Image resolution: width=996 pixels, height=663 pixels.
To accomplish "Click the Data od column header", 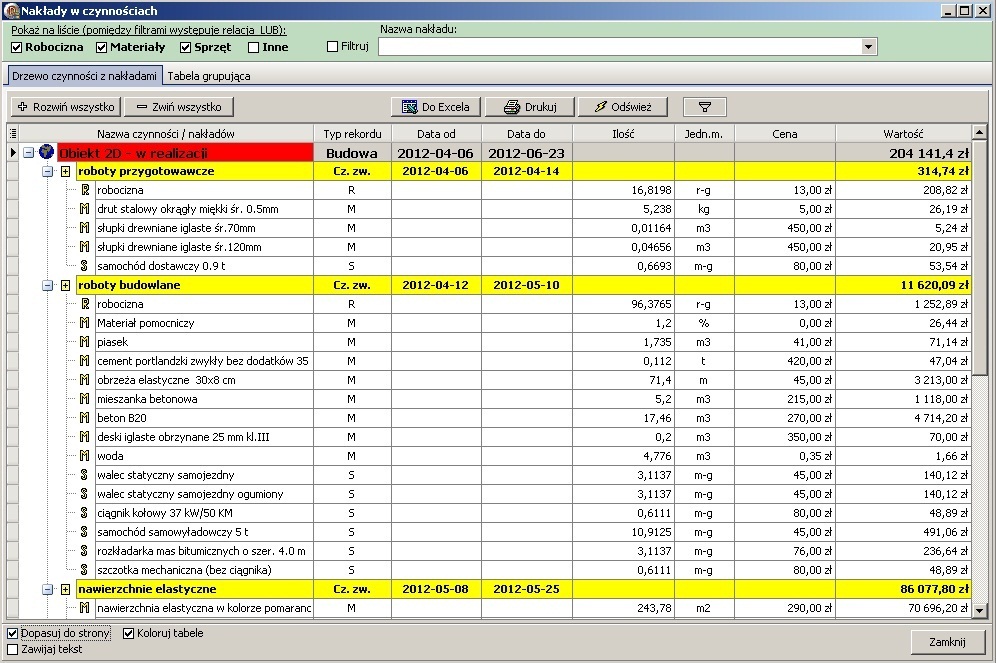I will (436, 134).
